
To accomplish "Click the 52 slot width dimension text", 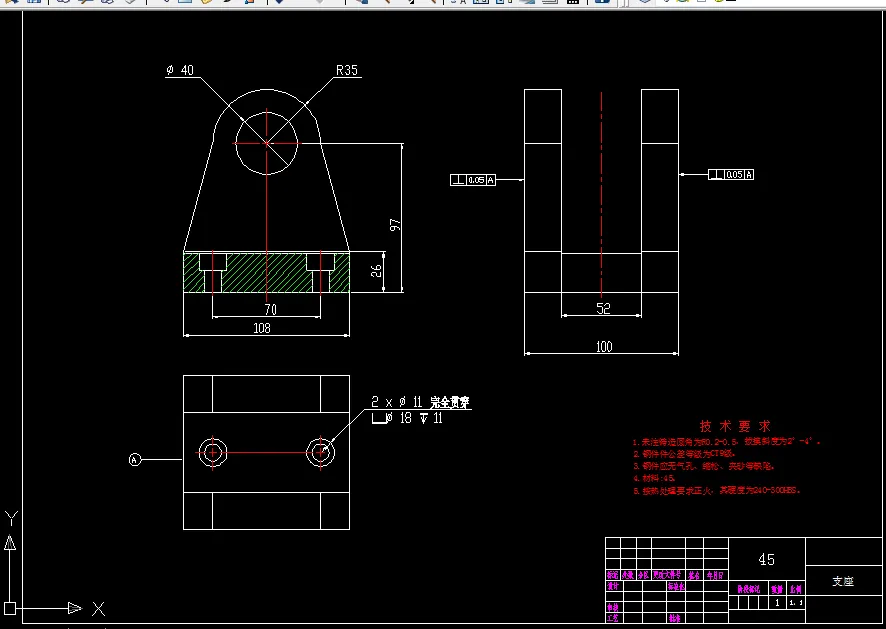I will (603, 308).
